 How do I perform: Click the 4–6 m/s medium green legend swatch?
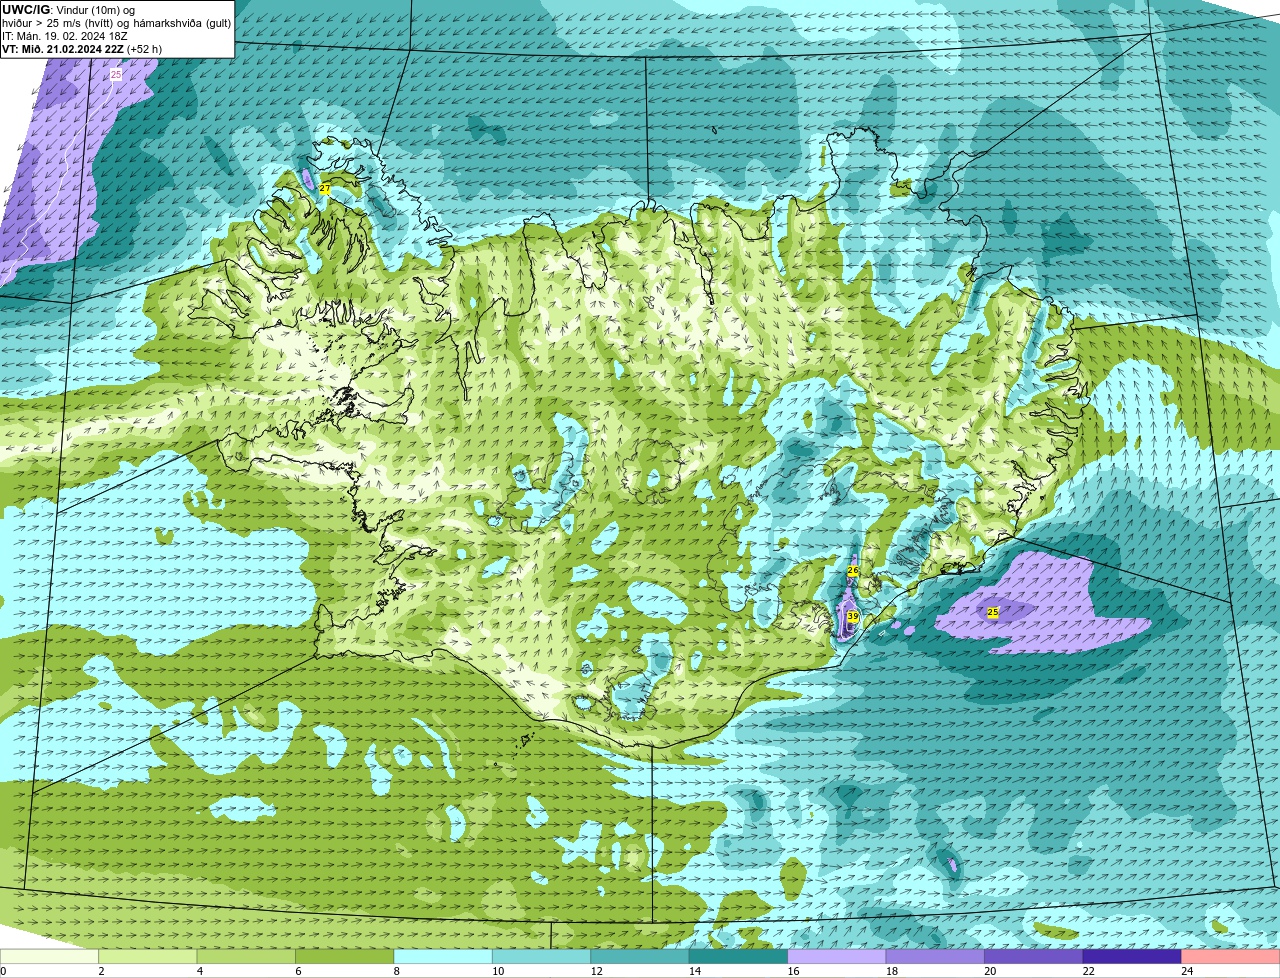click(247, 957)
